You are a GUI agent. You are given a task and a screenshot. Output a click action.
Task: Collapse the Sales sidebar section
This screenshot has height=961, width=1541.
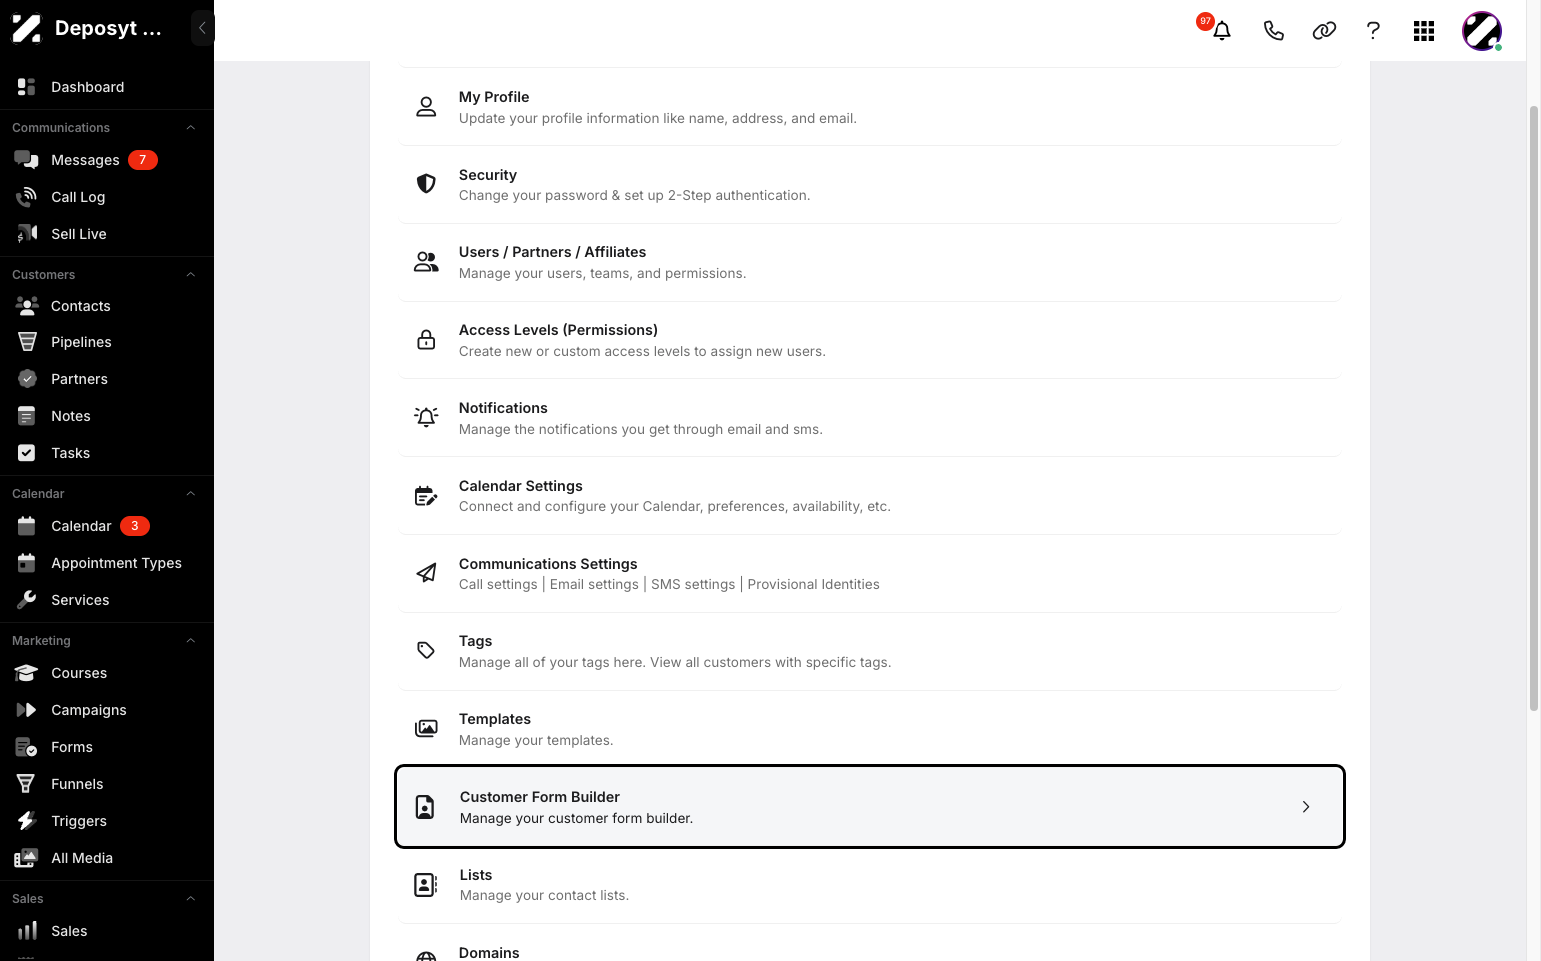coord(190,899)
